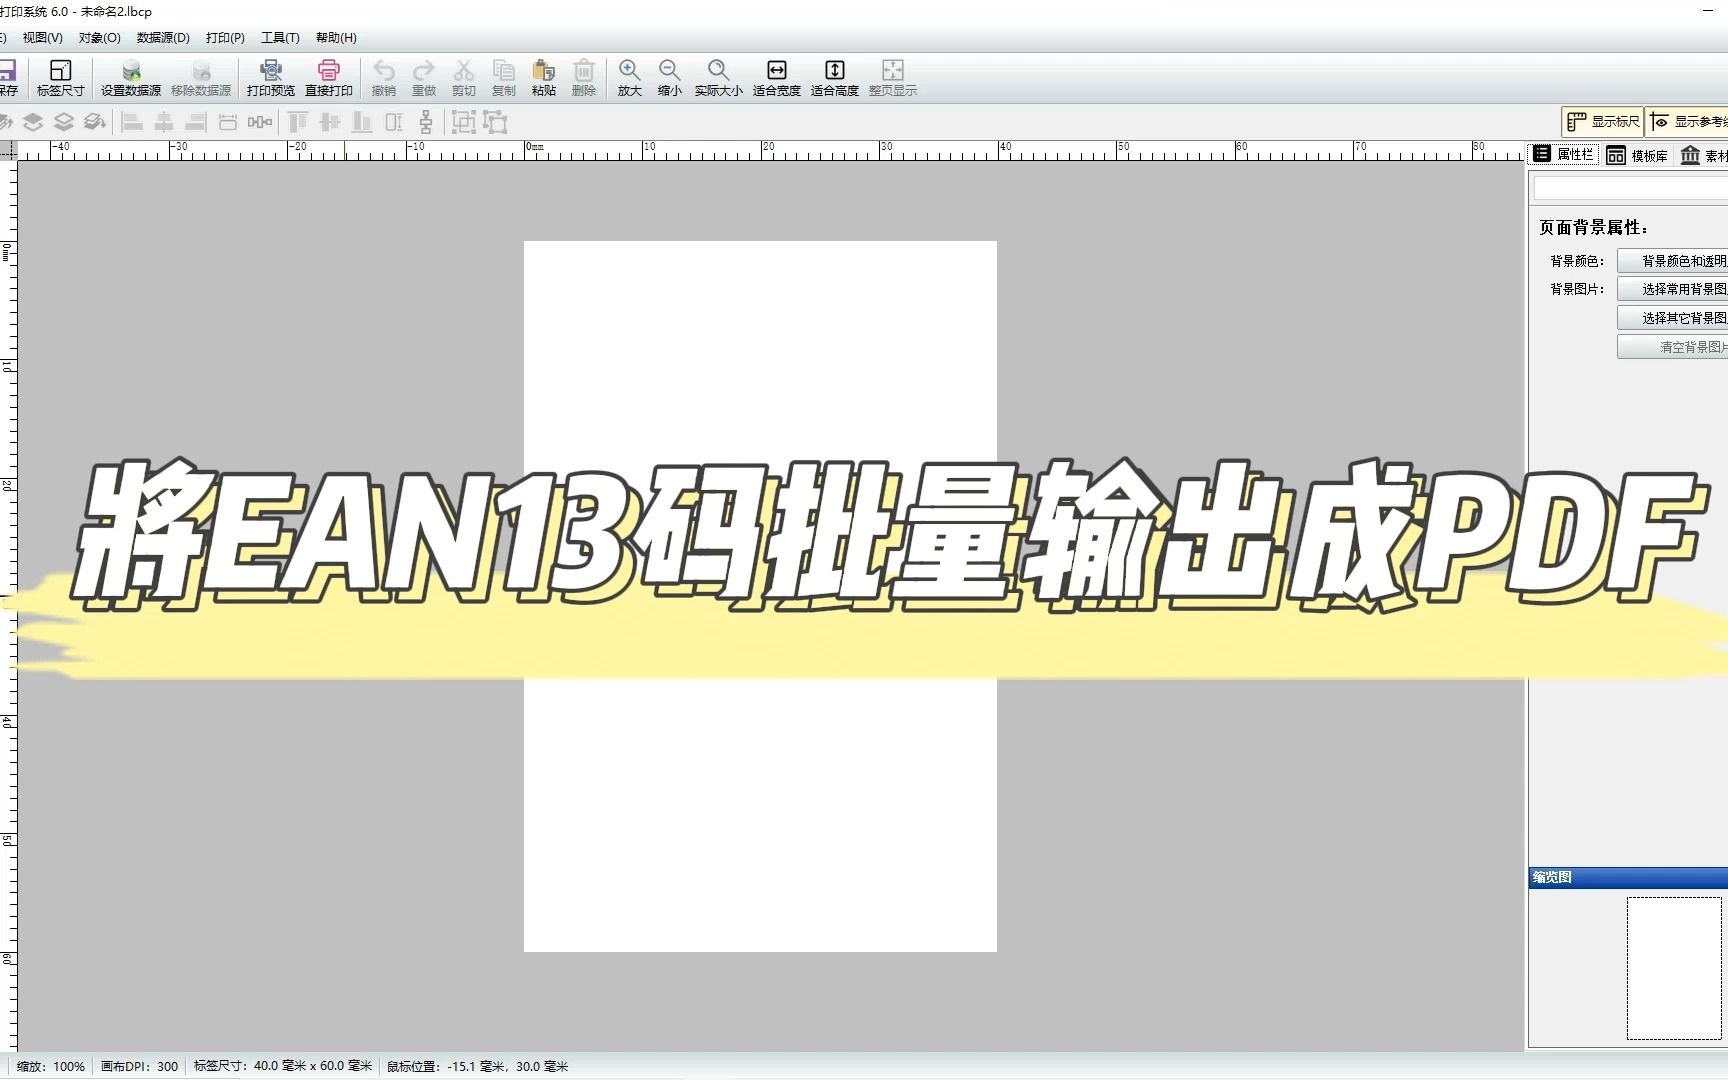
Task: Click the align bottom edges icon
Action: (362, 122)
